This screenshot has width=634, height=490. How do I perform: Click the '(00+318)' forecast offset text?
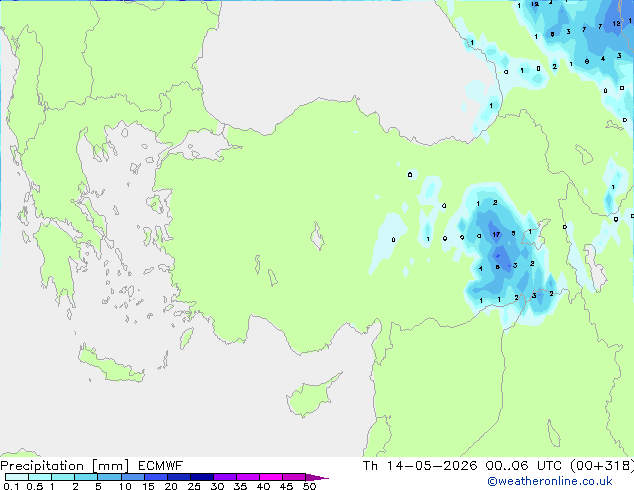(x=602, y=466)
